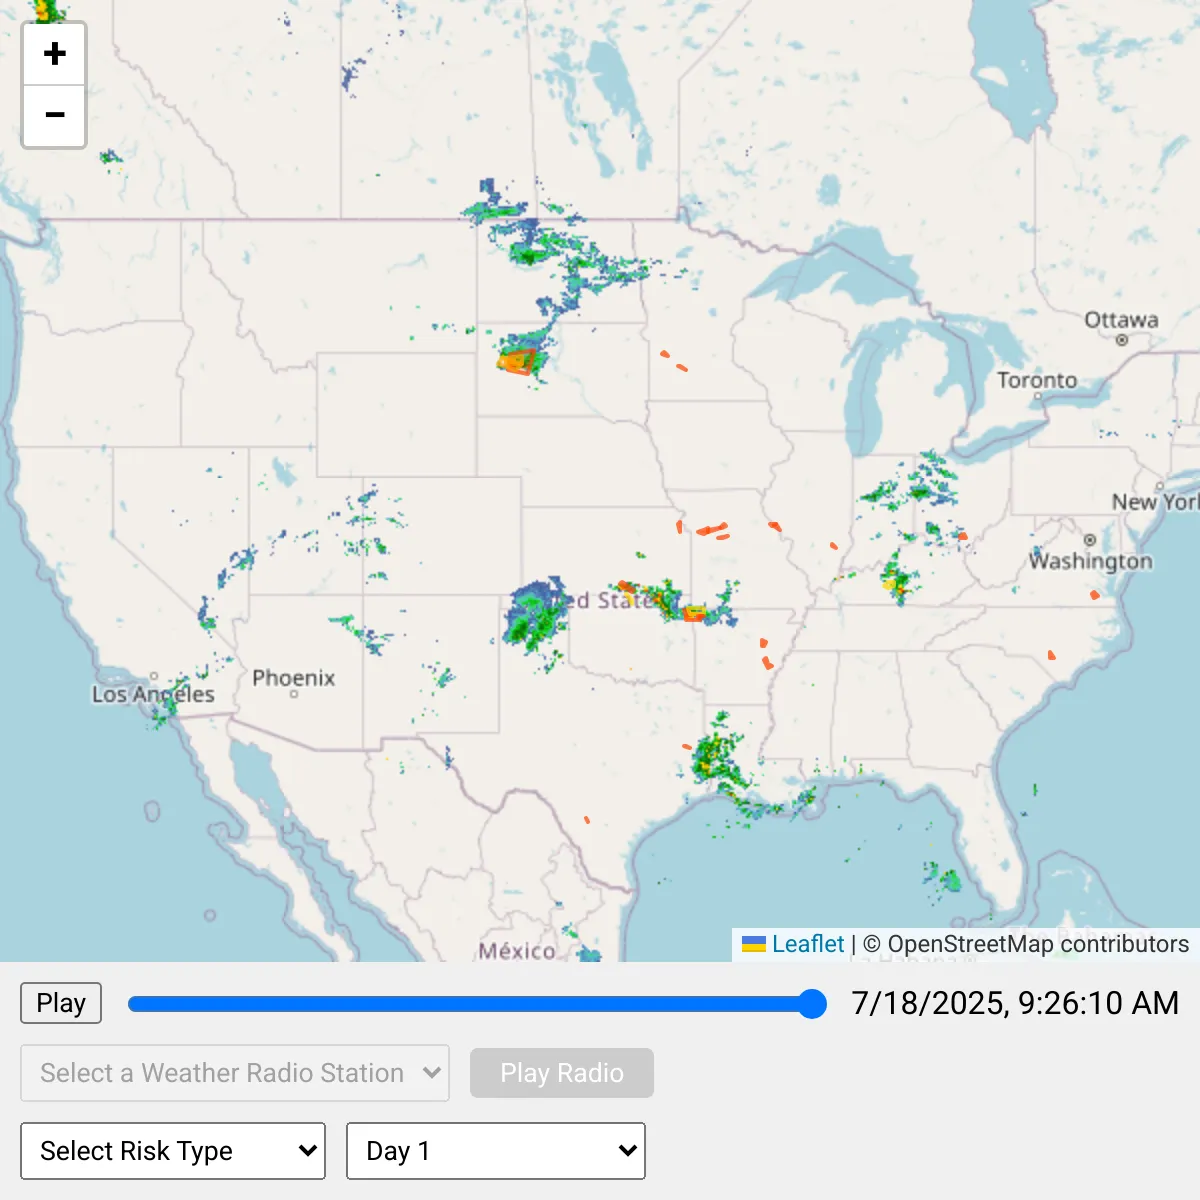1200x1200 pixels.
Task: Open the Weather Radio Station dropdown
Action: pyautogui.click(x=235, y=1073)
